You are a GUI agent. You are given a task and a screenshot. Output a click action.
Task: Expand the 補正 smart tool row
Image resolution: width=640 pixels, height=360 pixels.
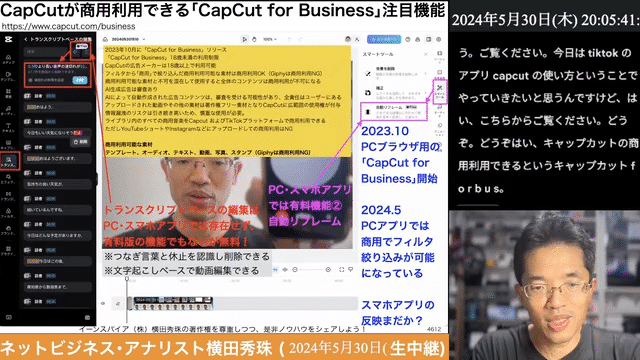point(395,92)
